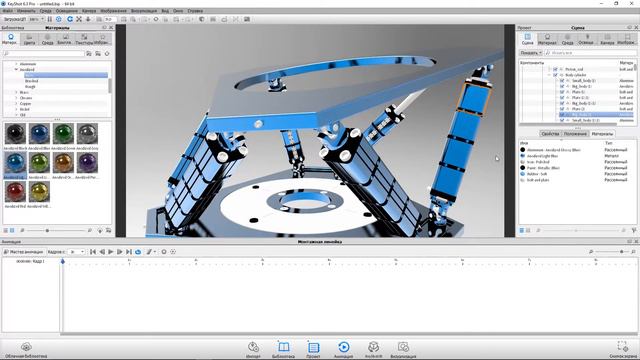Open the Camera (Камера) menu
Image resolution: width=640 pixels, height=360 pixels.
(89, 11)
